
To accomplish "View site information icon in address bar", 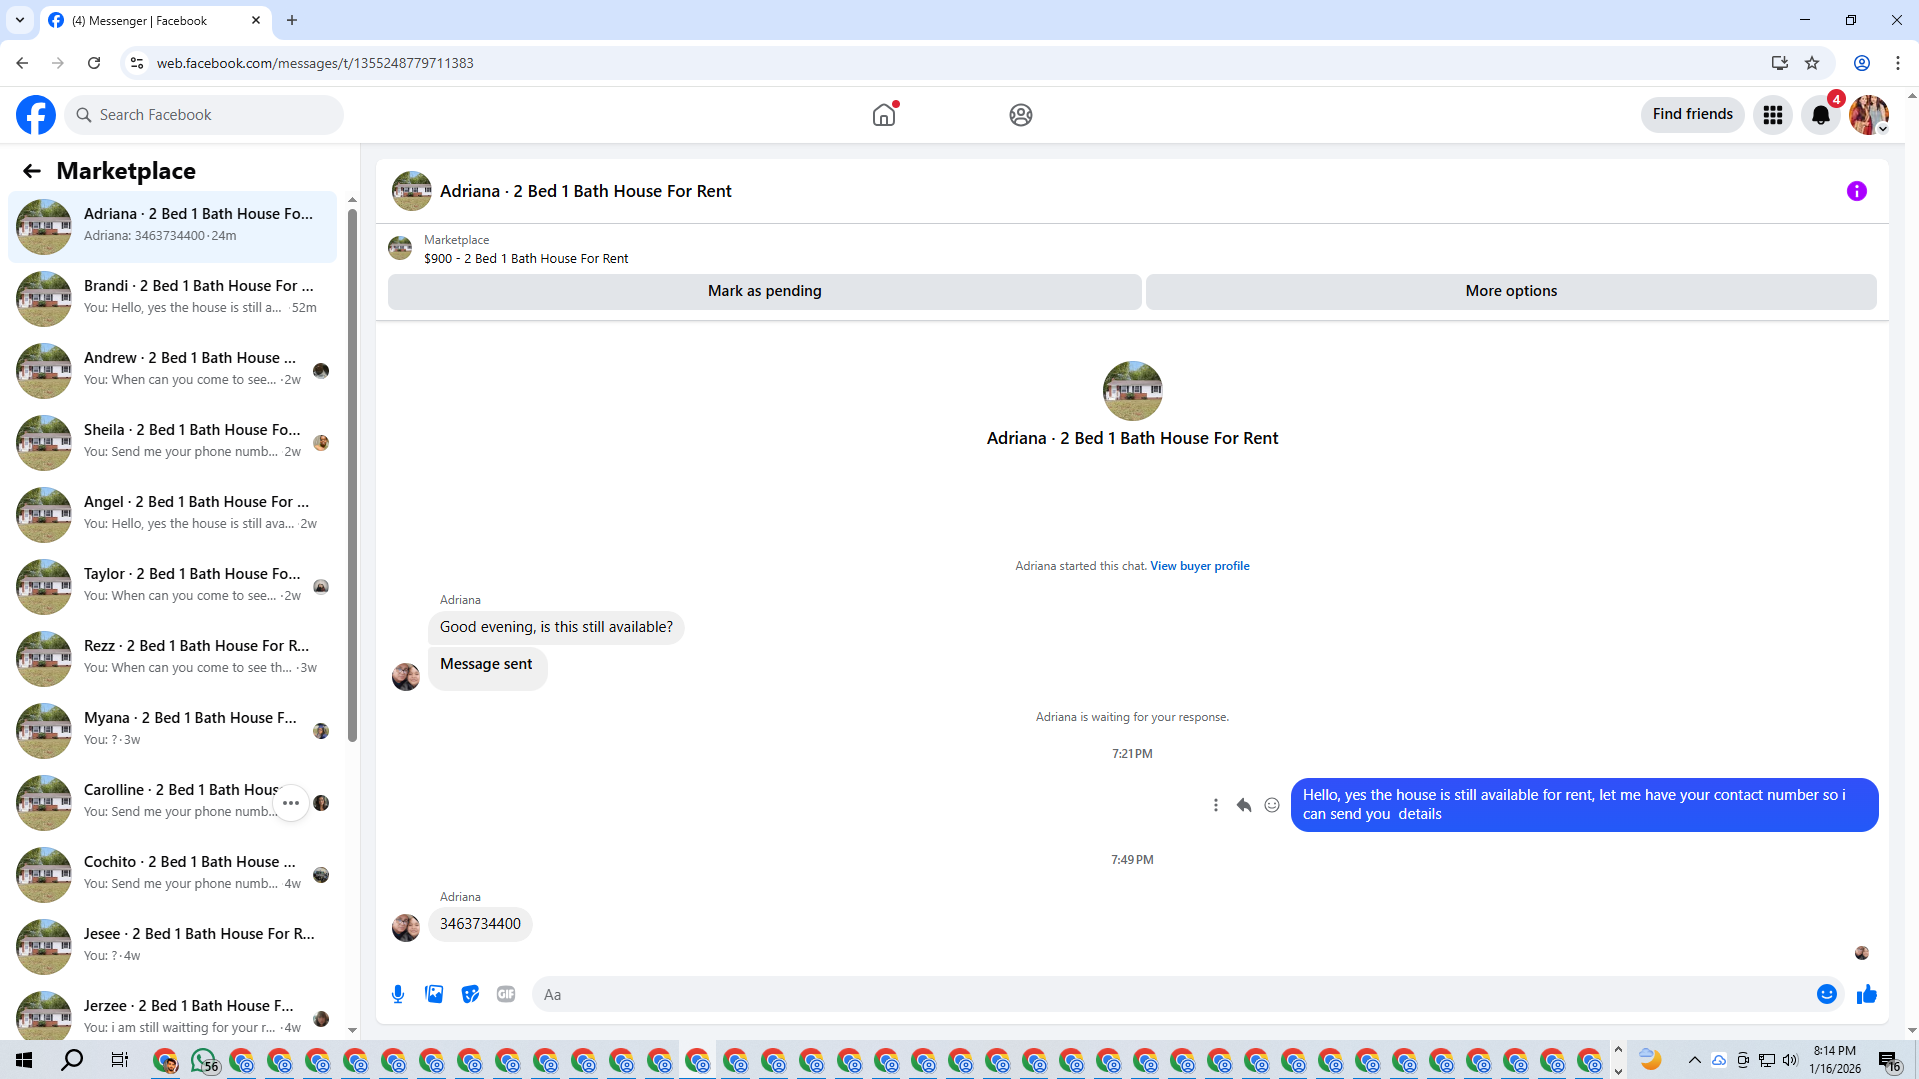I will (x=137, y=63).
